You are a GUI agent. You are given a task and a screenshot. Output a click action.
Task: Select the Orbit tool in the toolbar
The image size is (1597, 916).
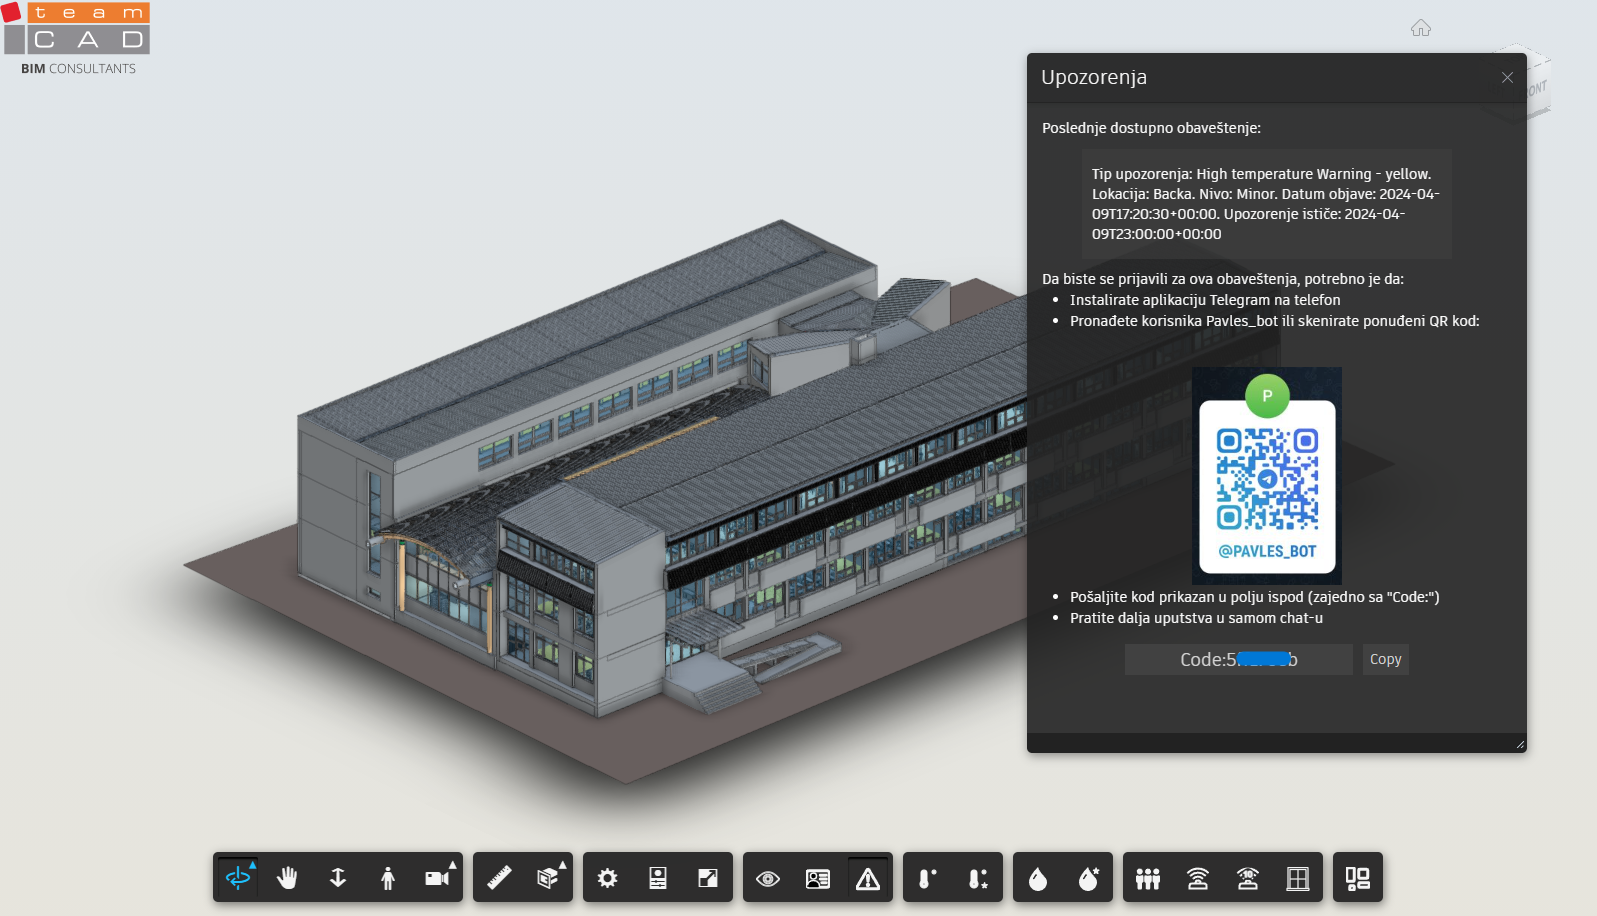(238, 878)
